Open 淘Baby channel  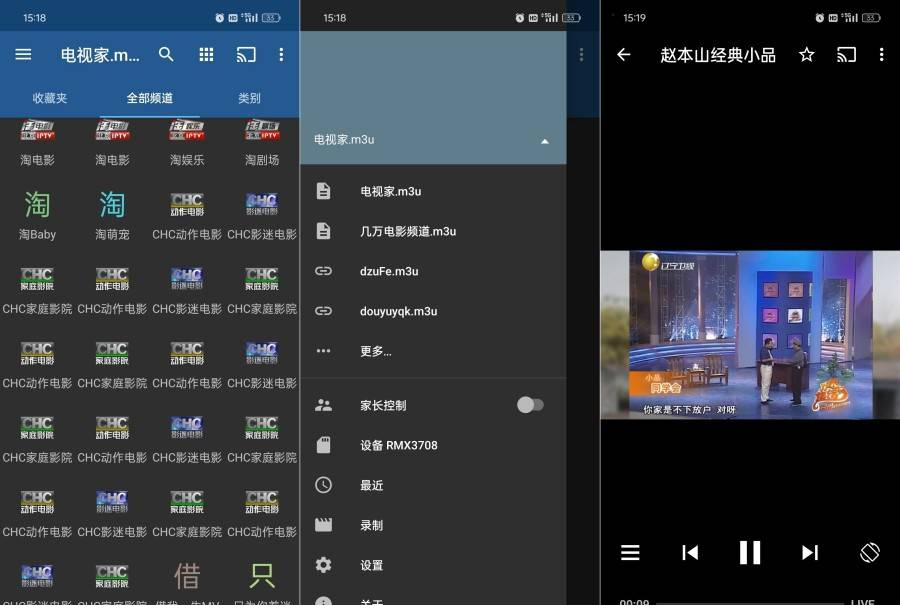37,216
